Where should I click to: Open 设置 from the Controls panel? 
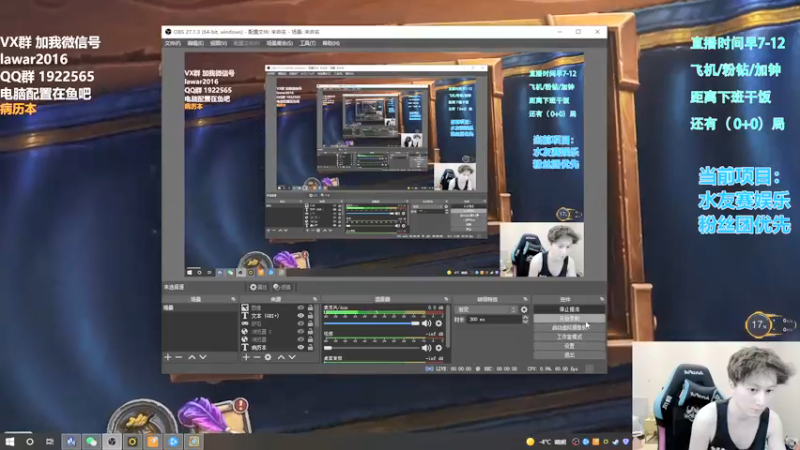[x=569, y=346]
